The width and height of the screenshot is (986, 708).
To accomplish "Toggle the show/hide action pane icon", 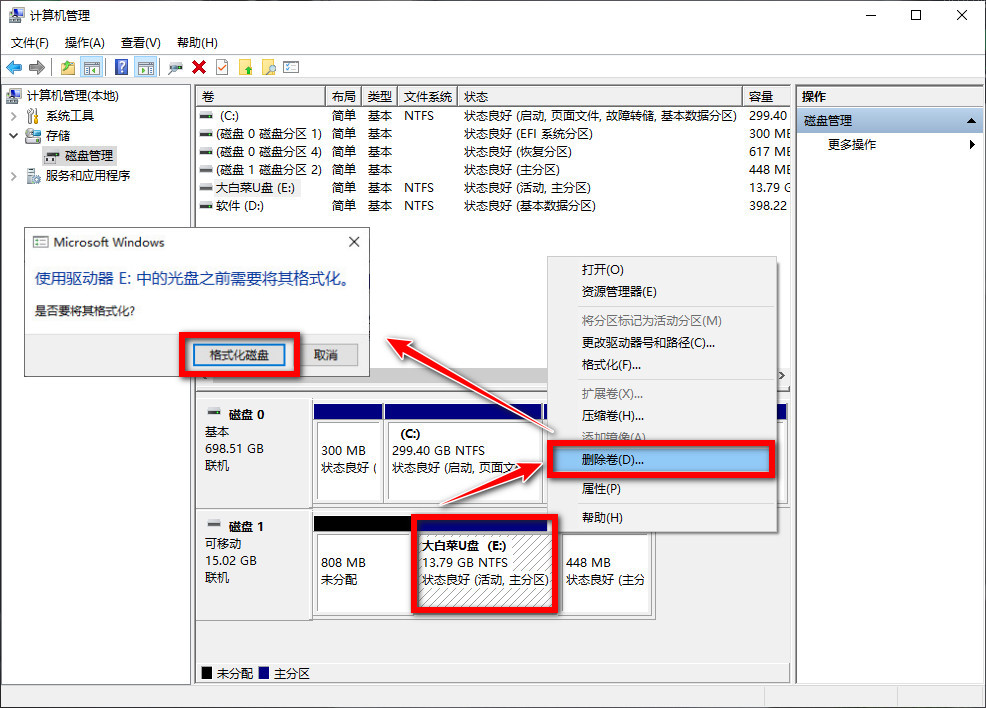I will tap(146, 67).
